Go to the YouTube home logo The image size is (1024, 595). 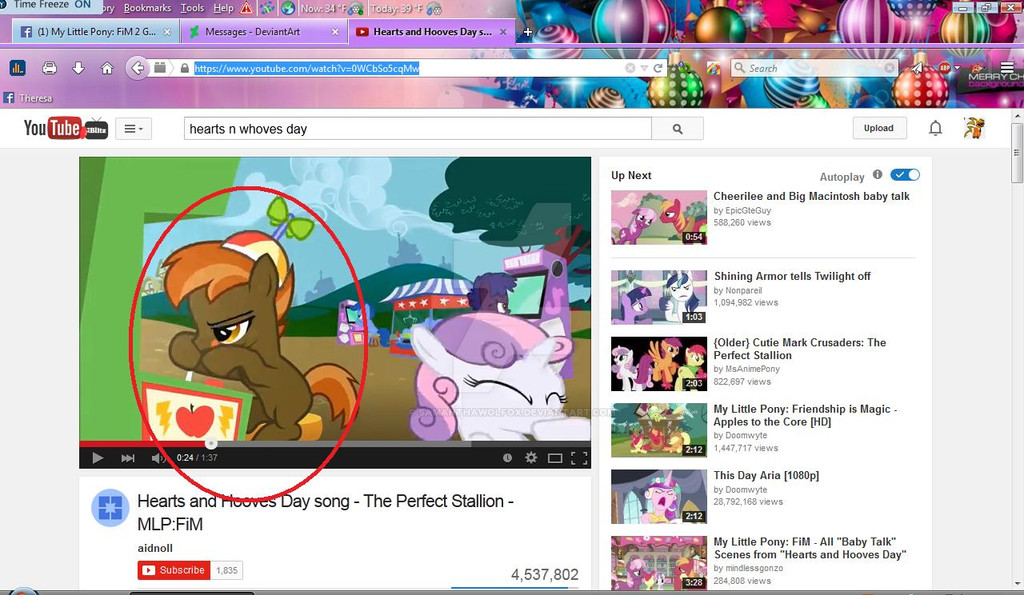coord(65,128)
